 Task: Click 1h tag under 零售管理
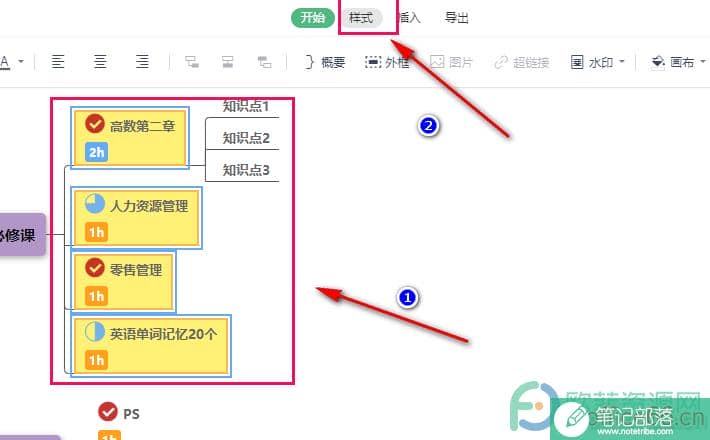[96, 297]
